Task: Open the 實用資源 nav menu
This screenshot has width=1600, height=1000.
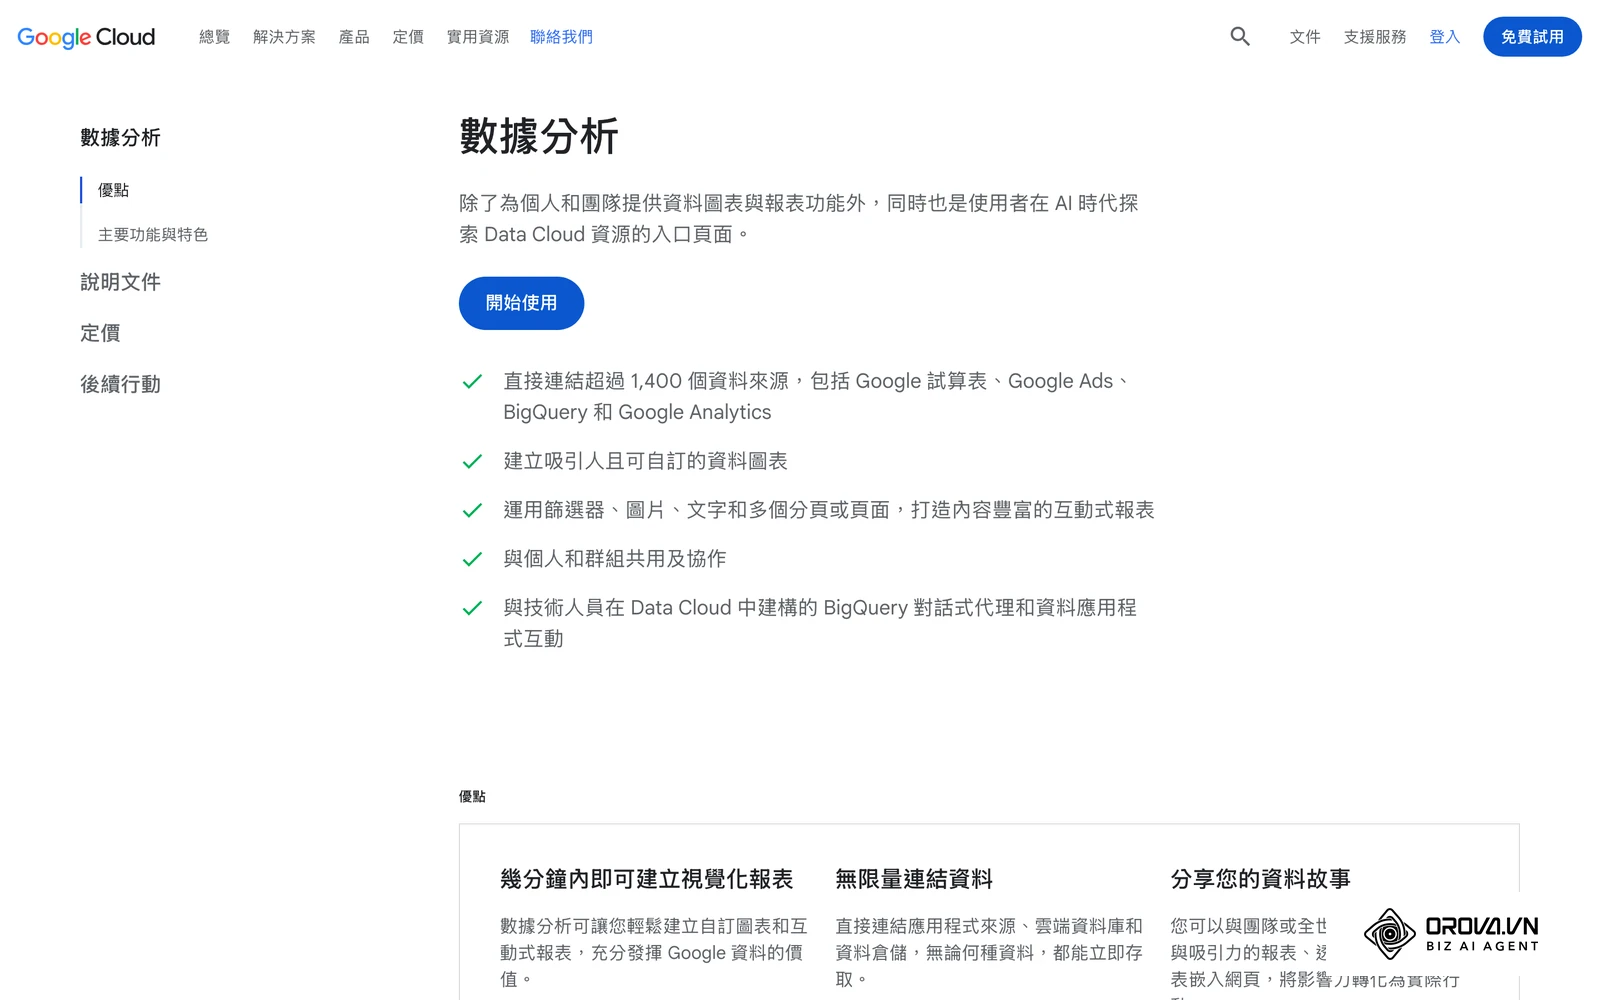Action: (477, 37)
